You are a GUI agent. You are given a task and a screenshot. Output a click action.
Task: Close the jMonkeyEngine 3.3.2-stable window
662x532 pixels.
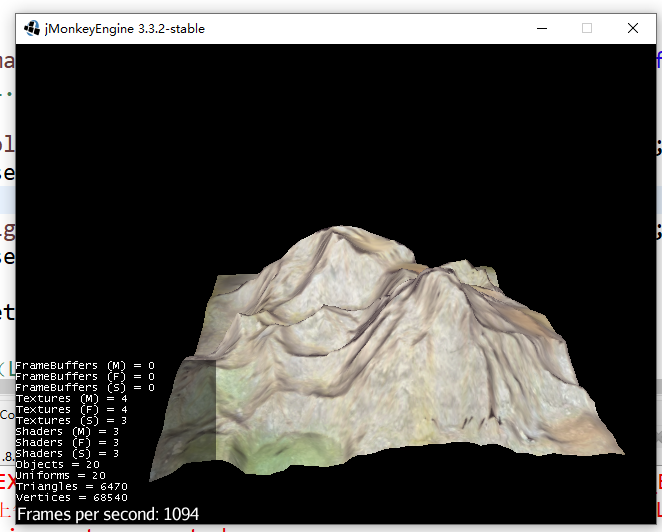click(632, 28)
